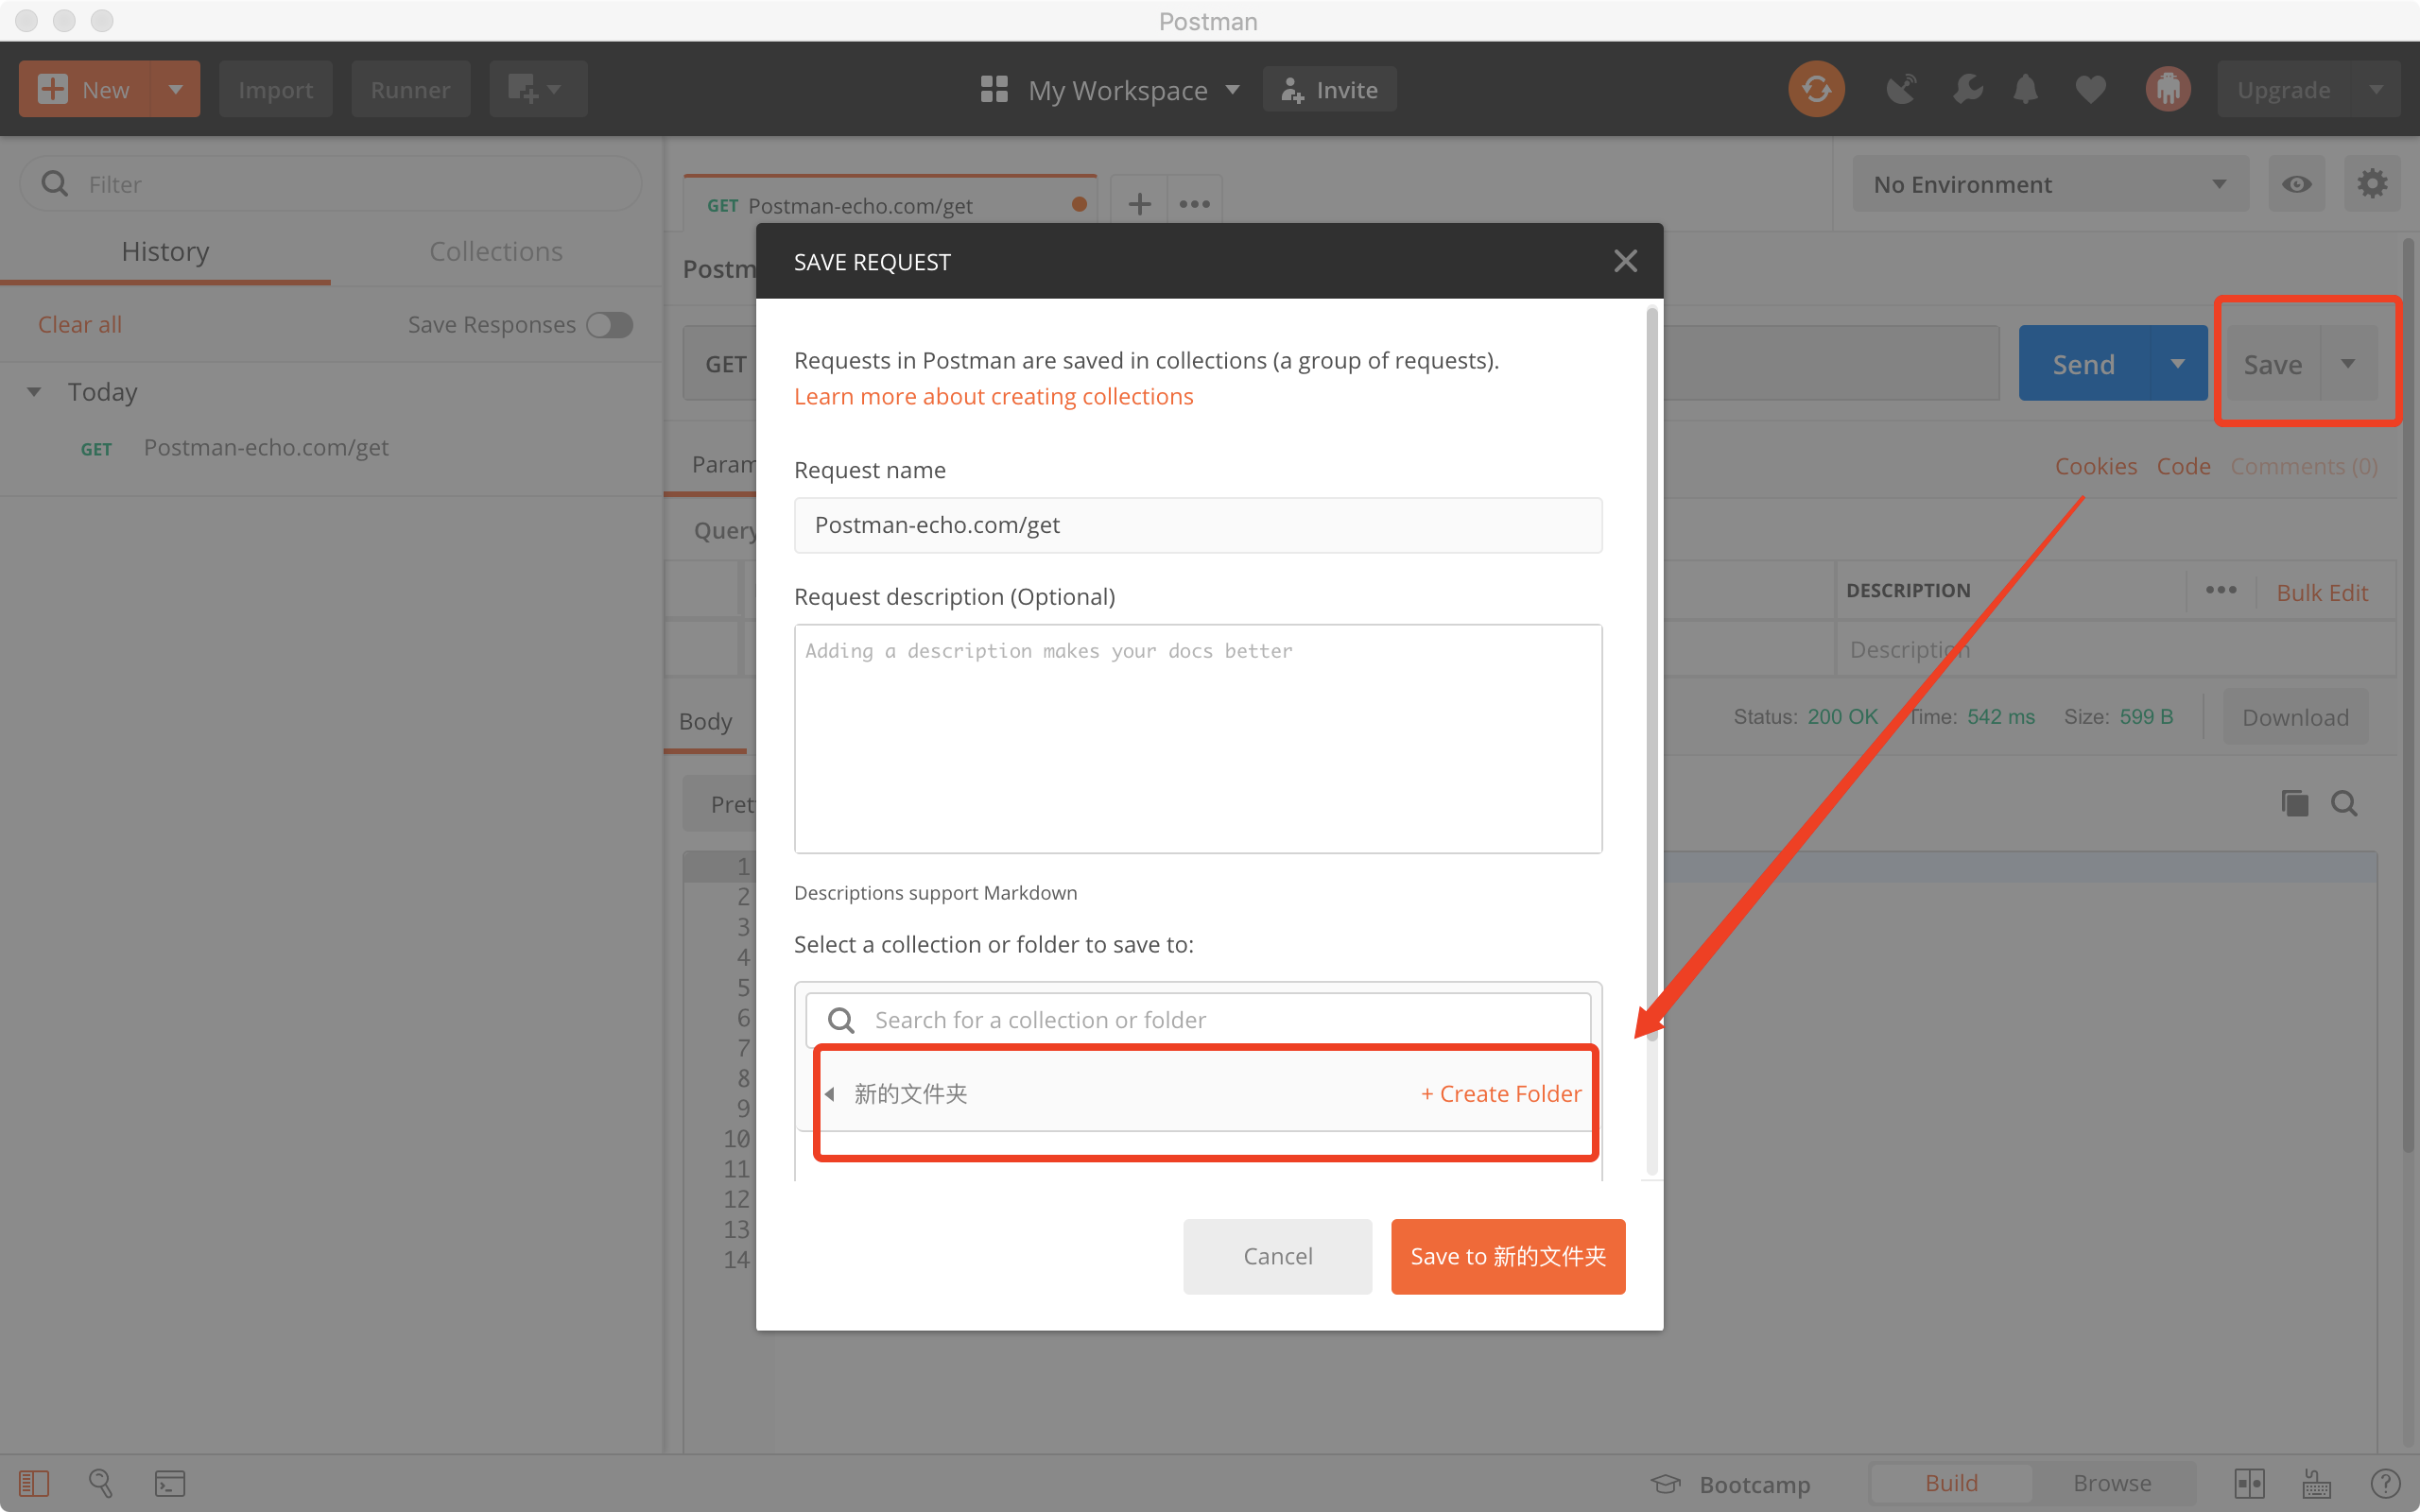This screenshot has height=1512, width=2420.
Task: Open the New button dropdown arrow
Action: click(175, 89)
